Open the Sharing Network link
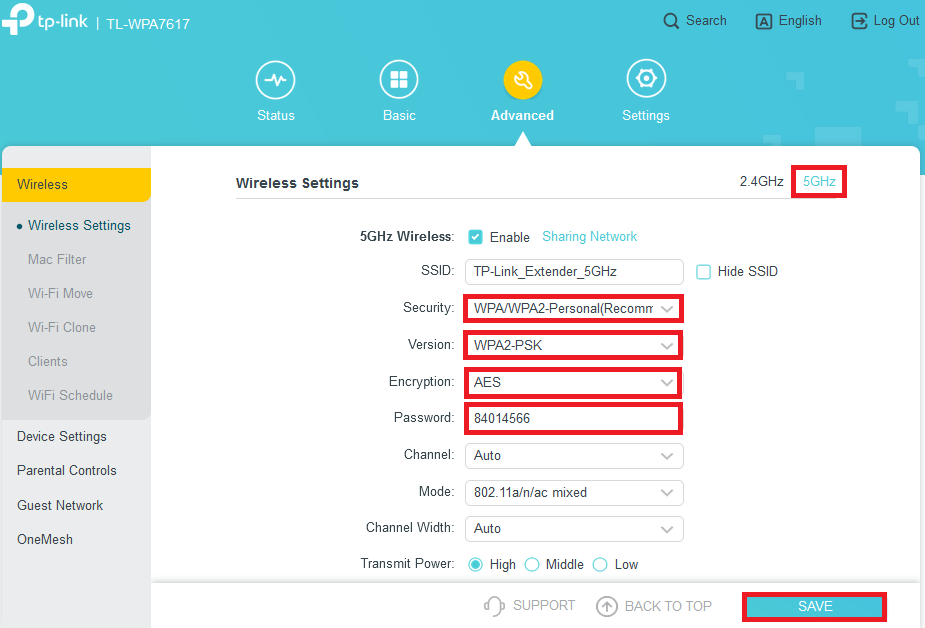 point(589,237)
